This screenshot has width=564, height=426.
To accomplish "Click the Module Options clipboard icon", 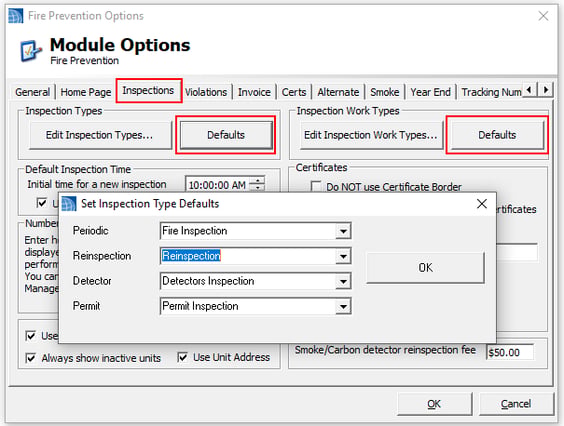I will click(30, 51).
